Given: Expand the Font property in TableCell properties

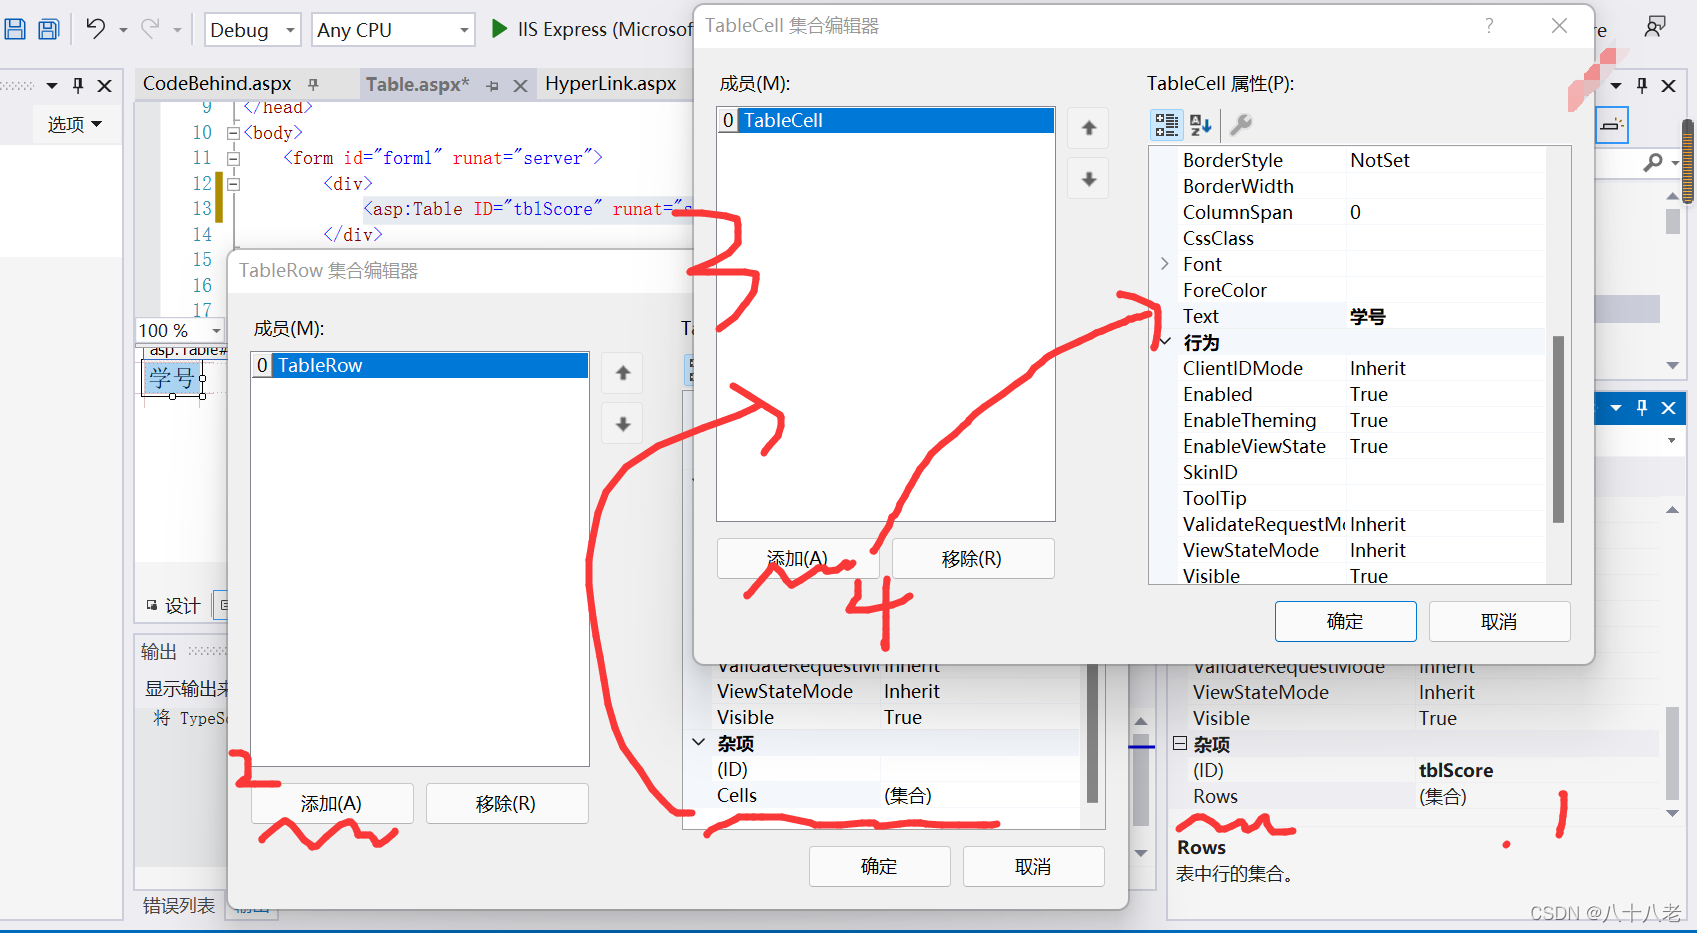Looking at the screenshot, I should [1165, 264].
